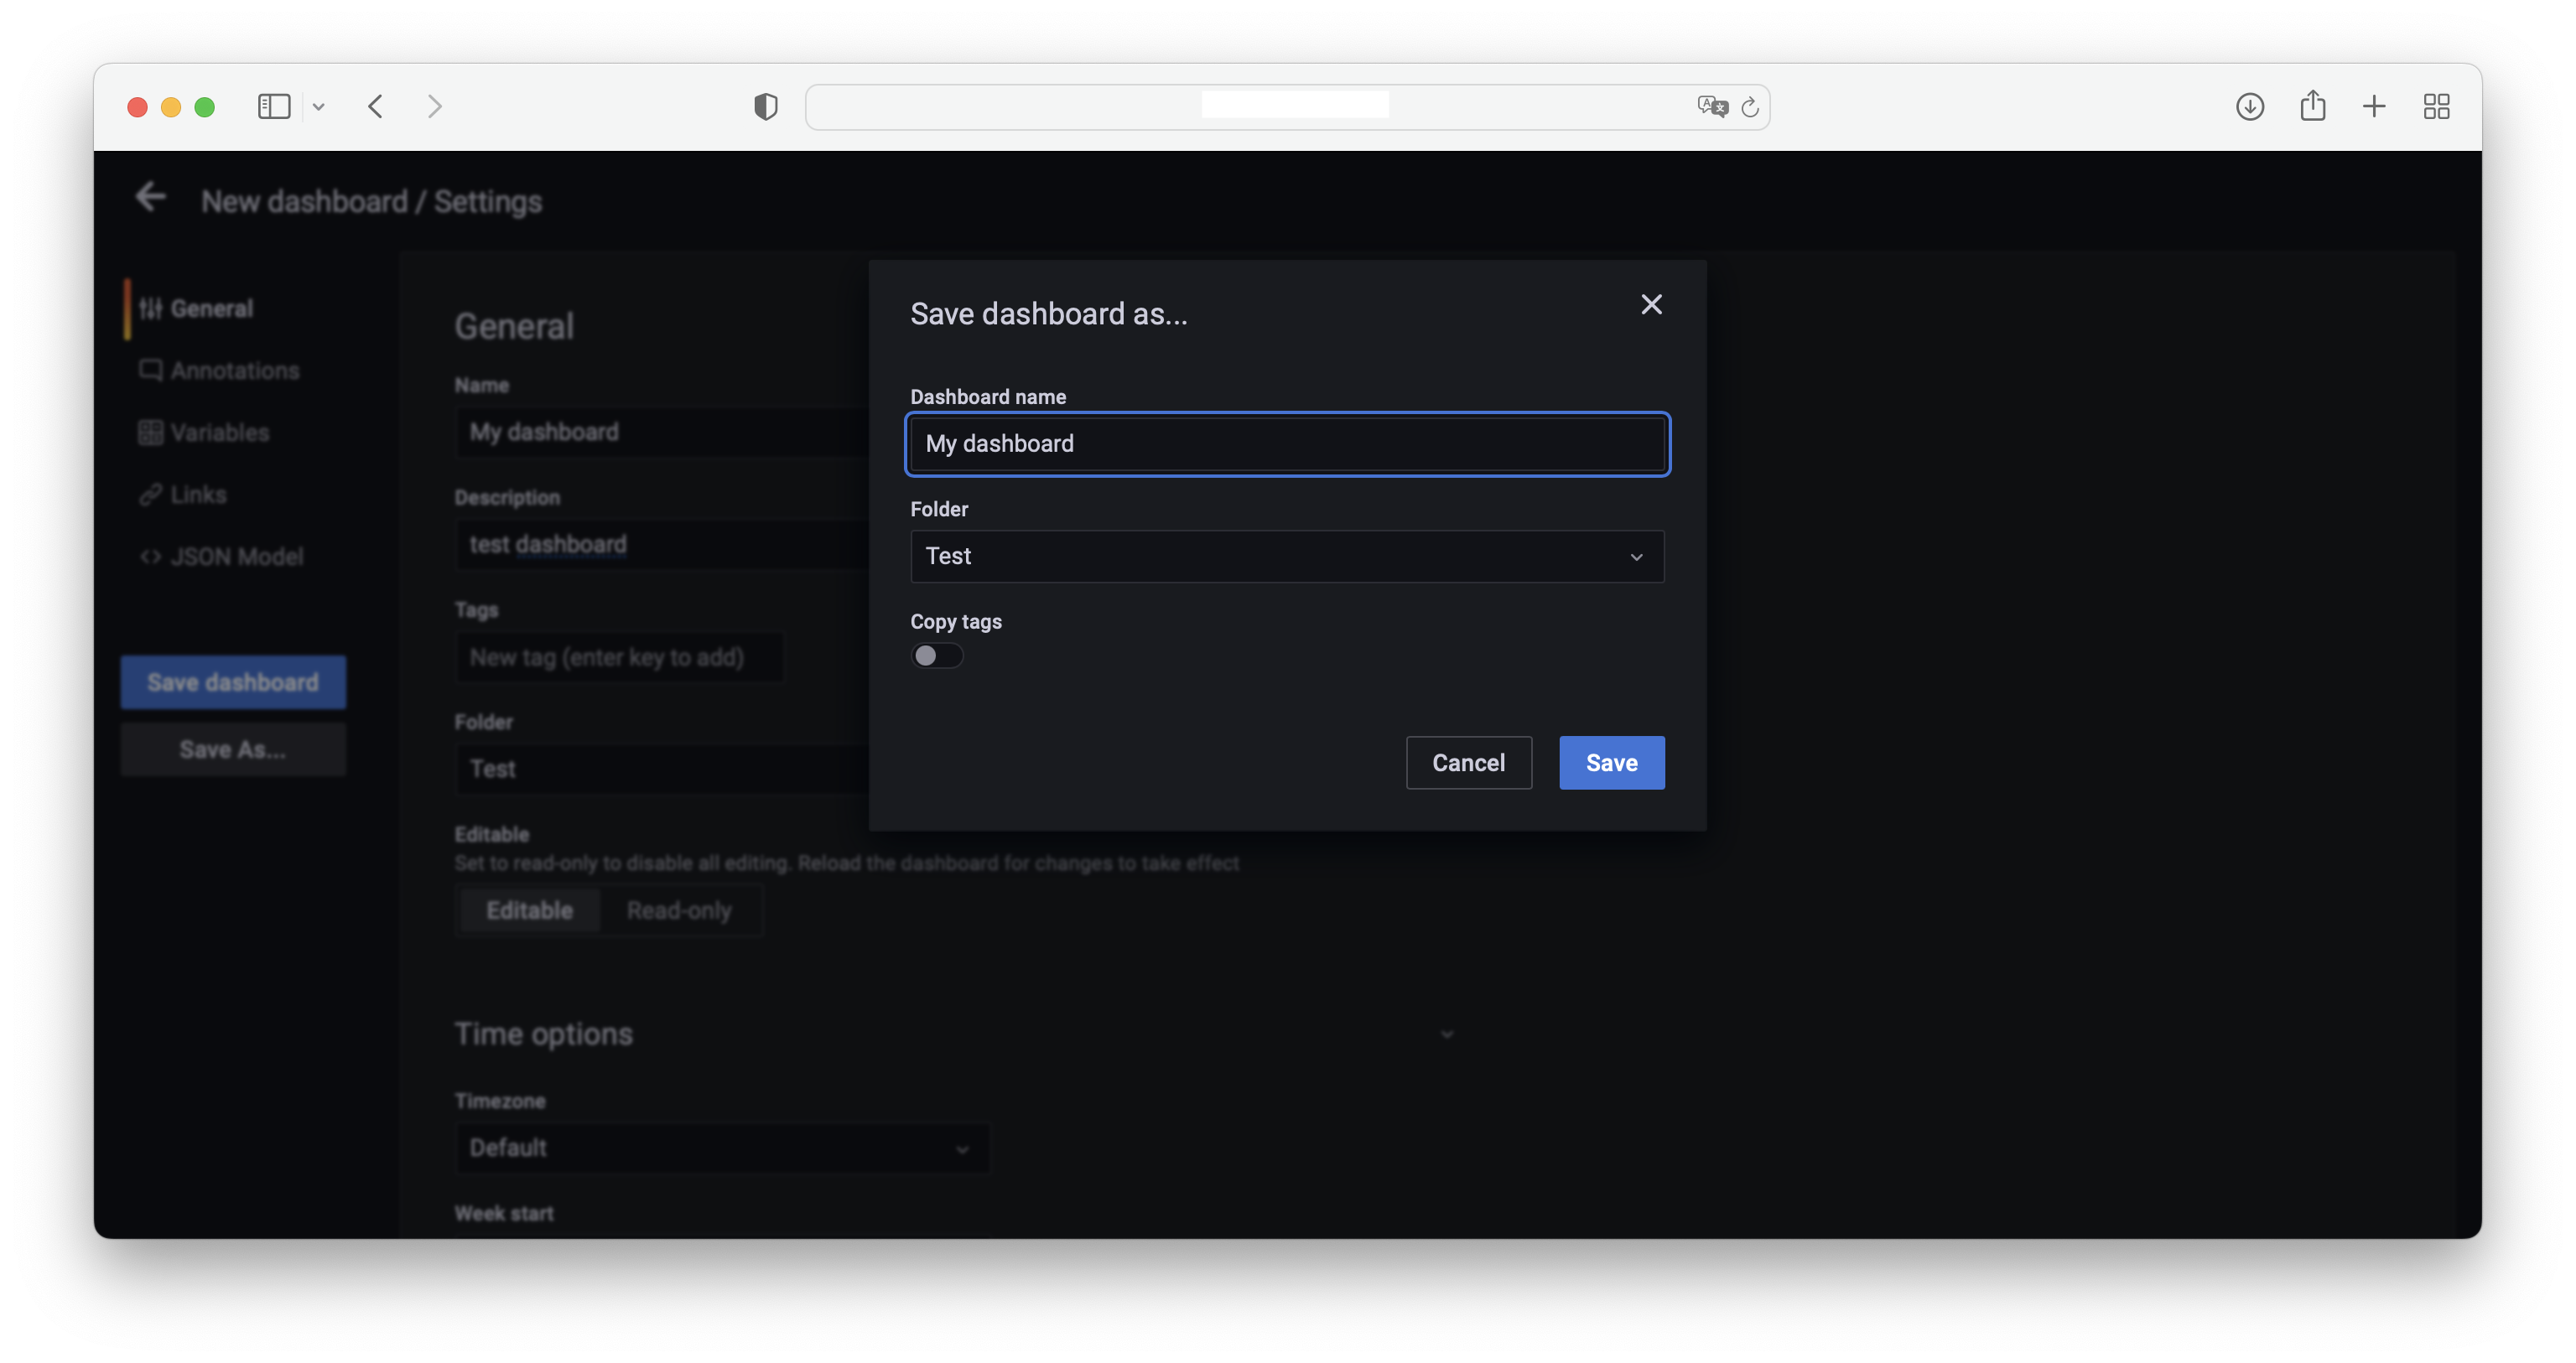2576x1363 pixels.
Task: Click the Editable description help text
Action: pos(846,863)
